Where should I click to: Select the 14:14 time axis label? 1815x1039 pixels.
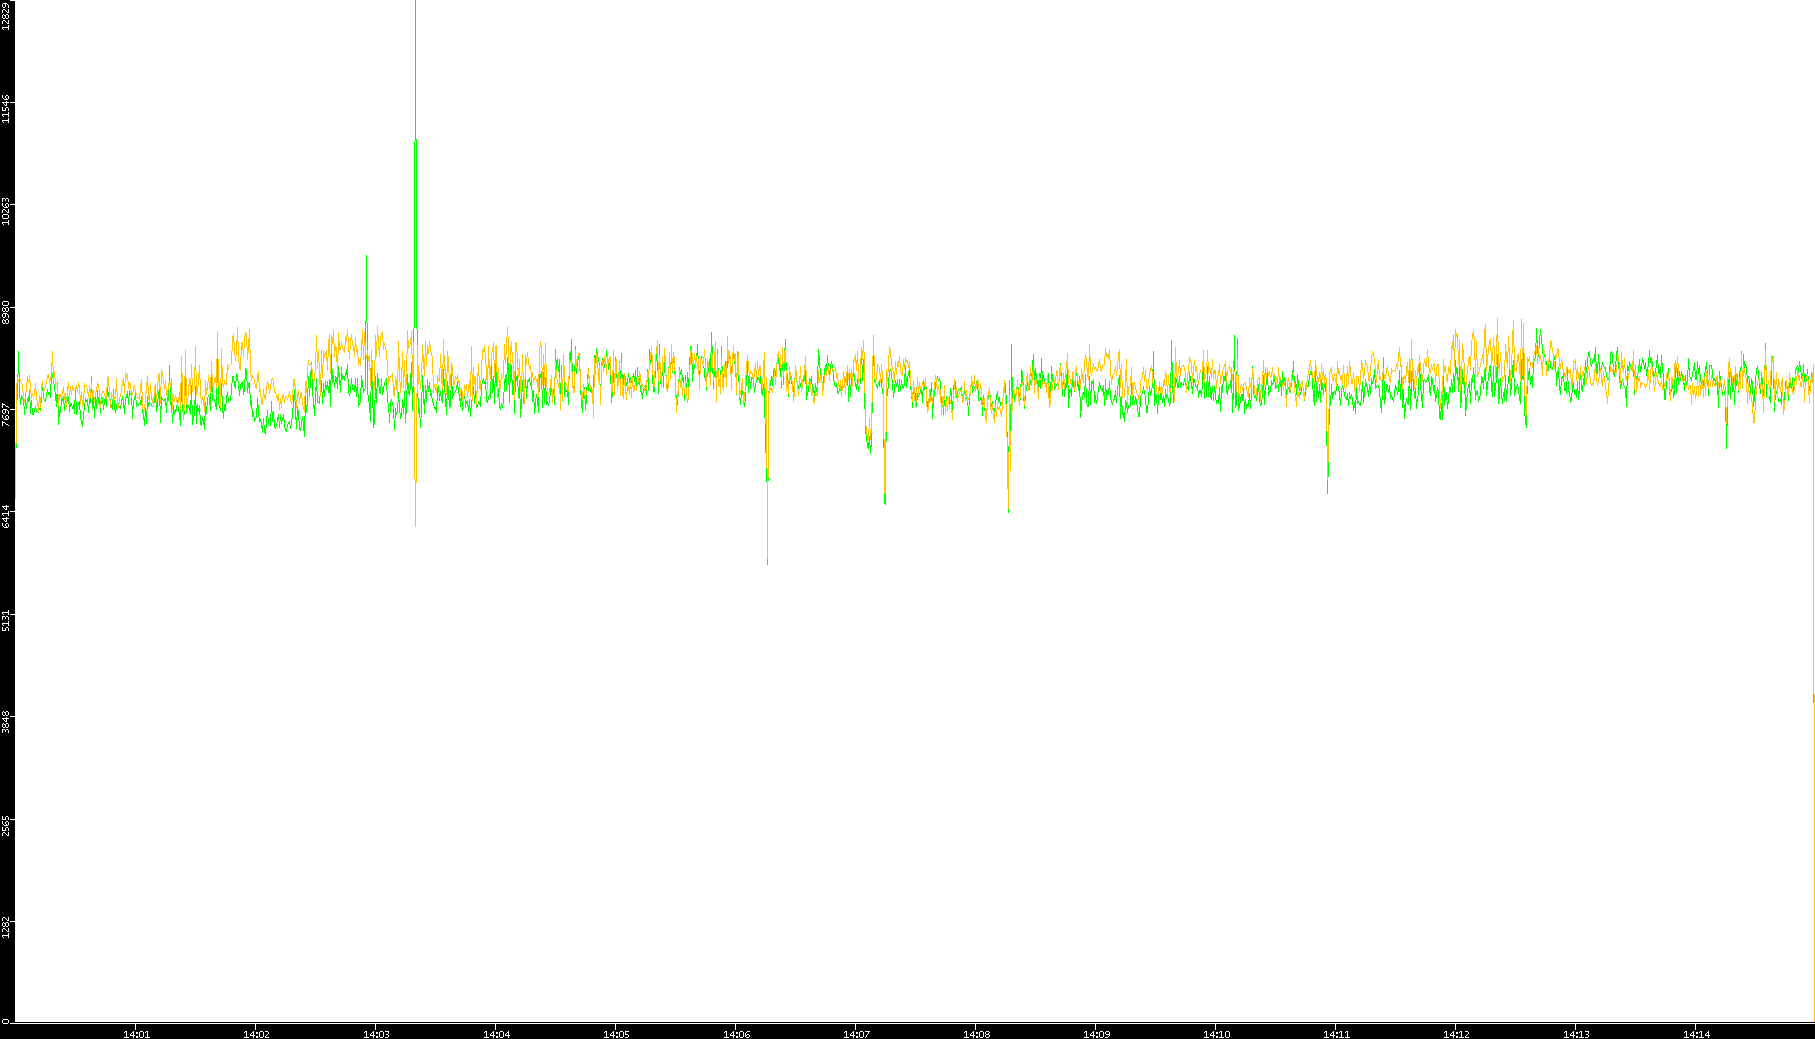coord(1696,1034)
